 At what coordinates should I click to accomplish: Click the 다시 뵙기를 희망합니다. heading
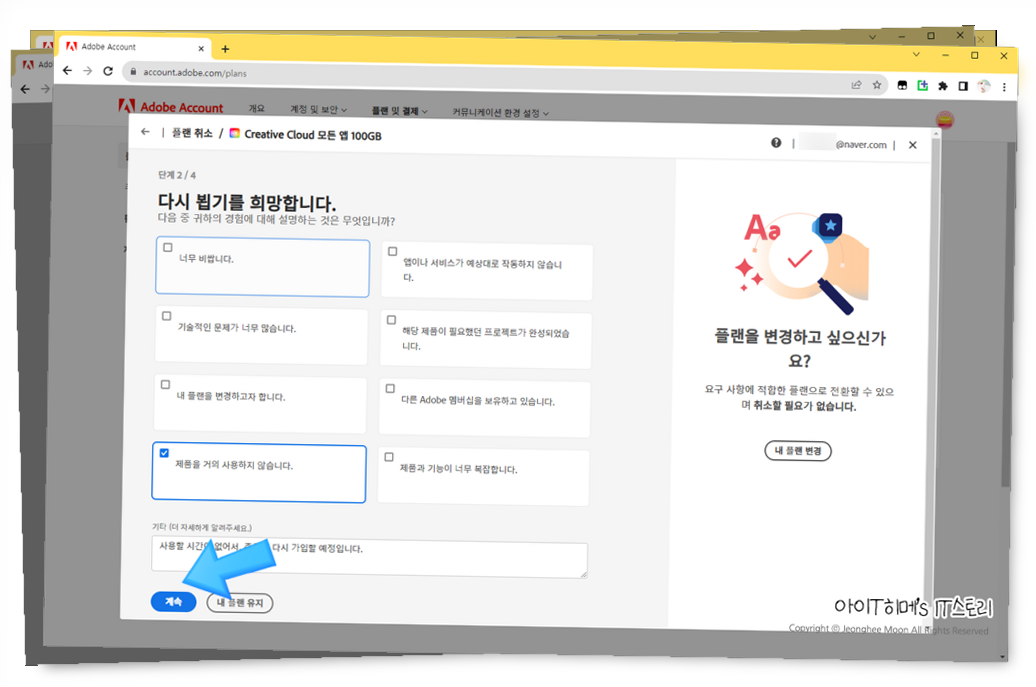246,201
